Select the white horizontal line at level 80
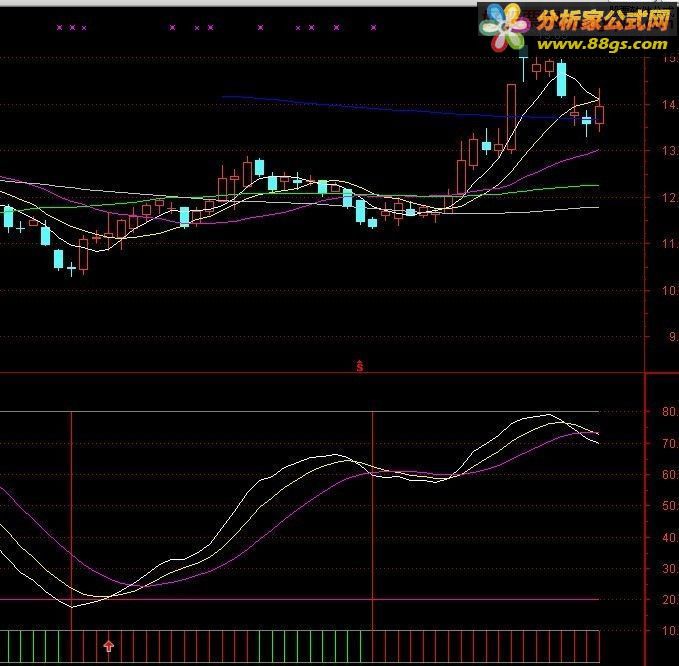Viewport: 679px width, 666px height. (299, 411)
